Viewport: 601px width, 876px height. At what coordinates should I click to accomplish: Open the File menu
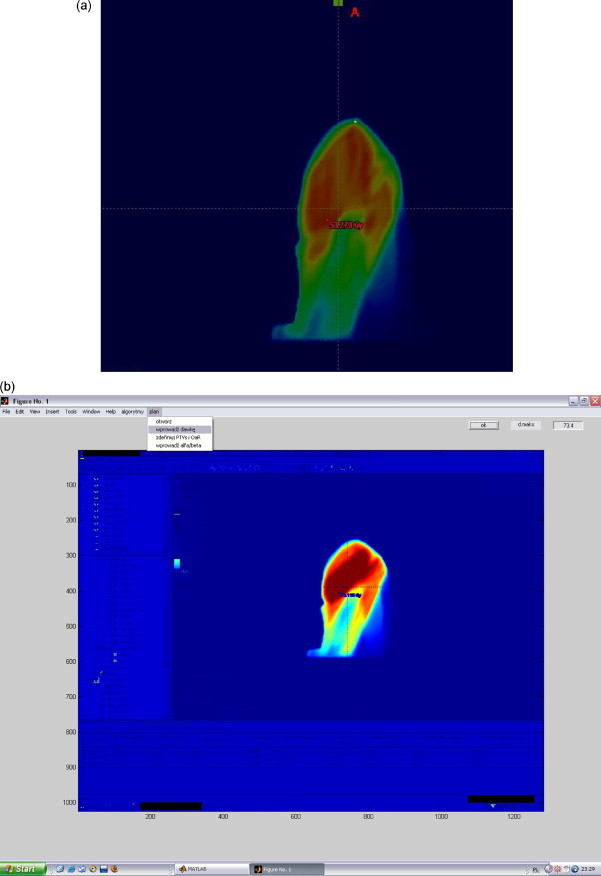click(x=6, y=412)
